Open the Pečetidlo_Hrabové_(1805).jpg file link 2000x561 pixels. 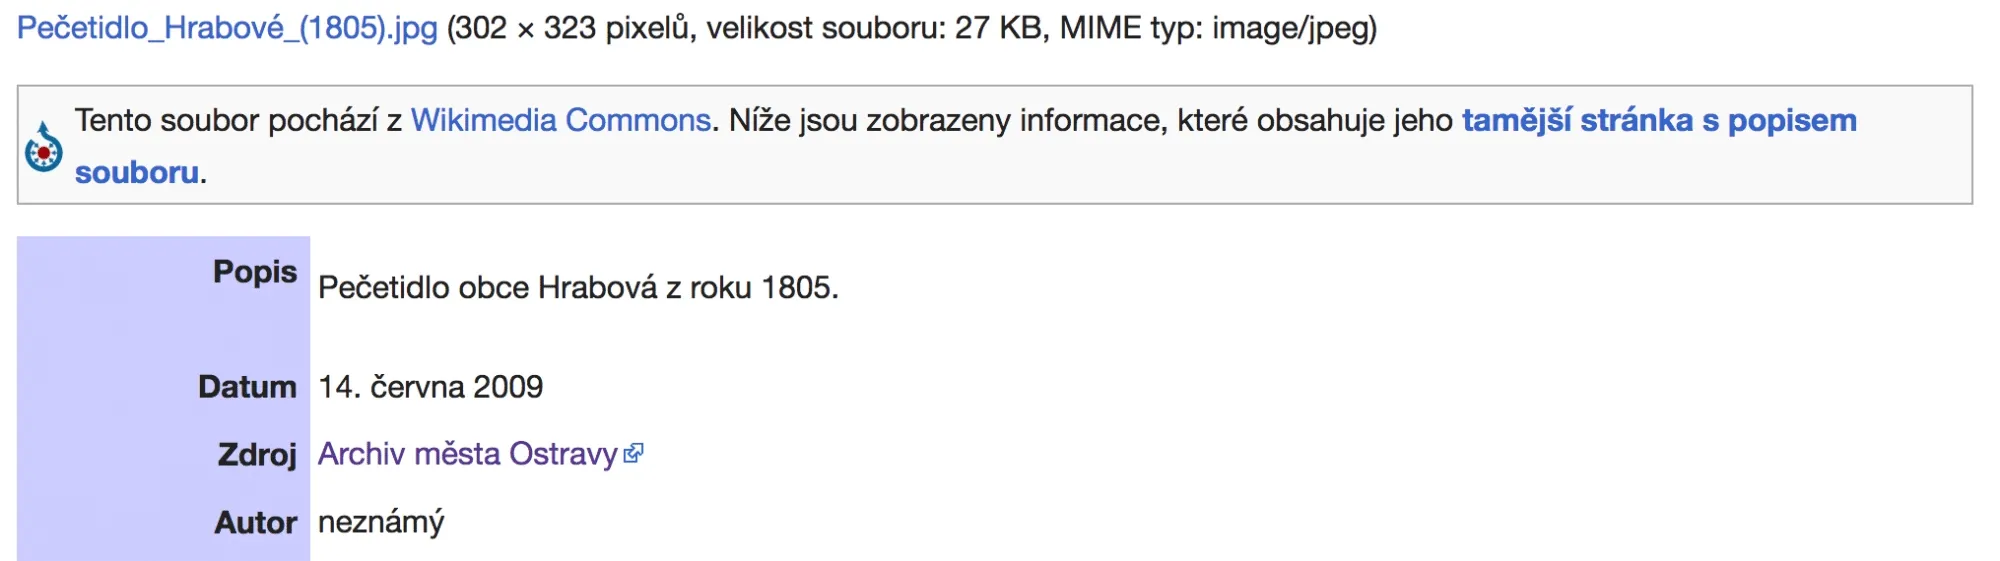point(227,28)
